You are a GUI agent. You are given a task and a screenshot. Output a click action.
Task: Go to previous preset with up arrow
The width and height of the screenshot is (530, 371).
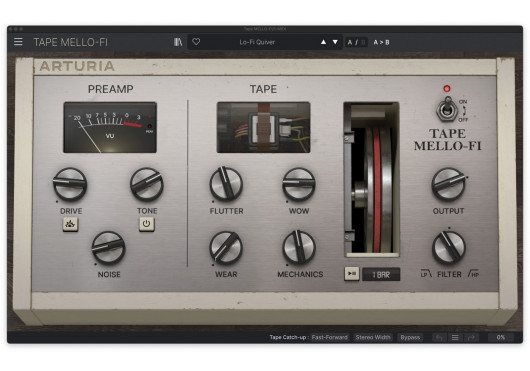click(x=323, y=42)
